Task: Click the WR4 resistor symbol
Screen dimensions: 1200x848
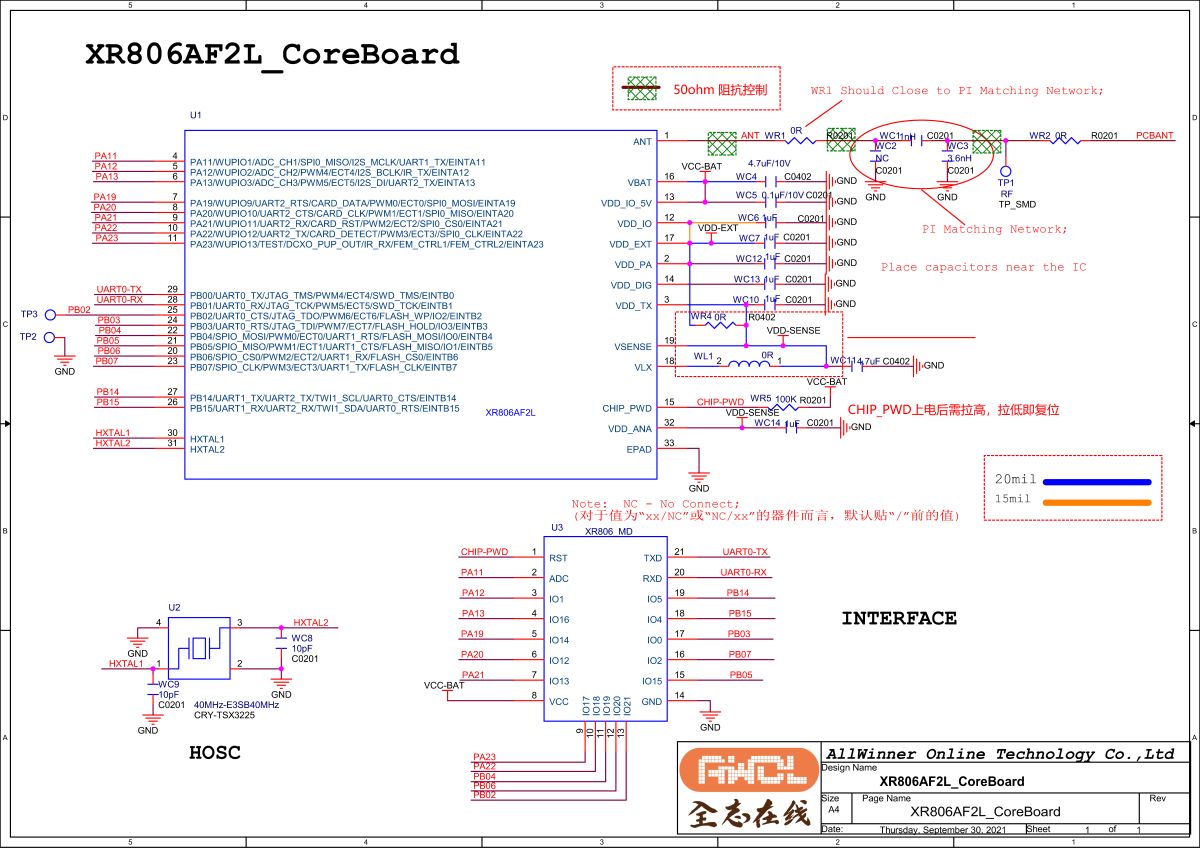Action: click(721, 324)
